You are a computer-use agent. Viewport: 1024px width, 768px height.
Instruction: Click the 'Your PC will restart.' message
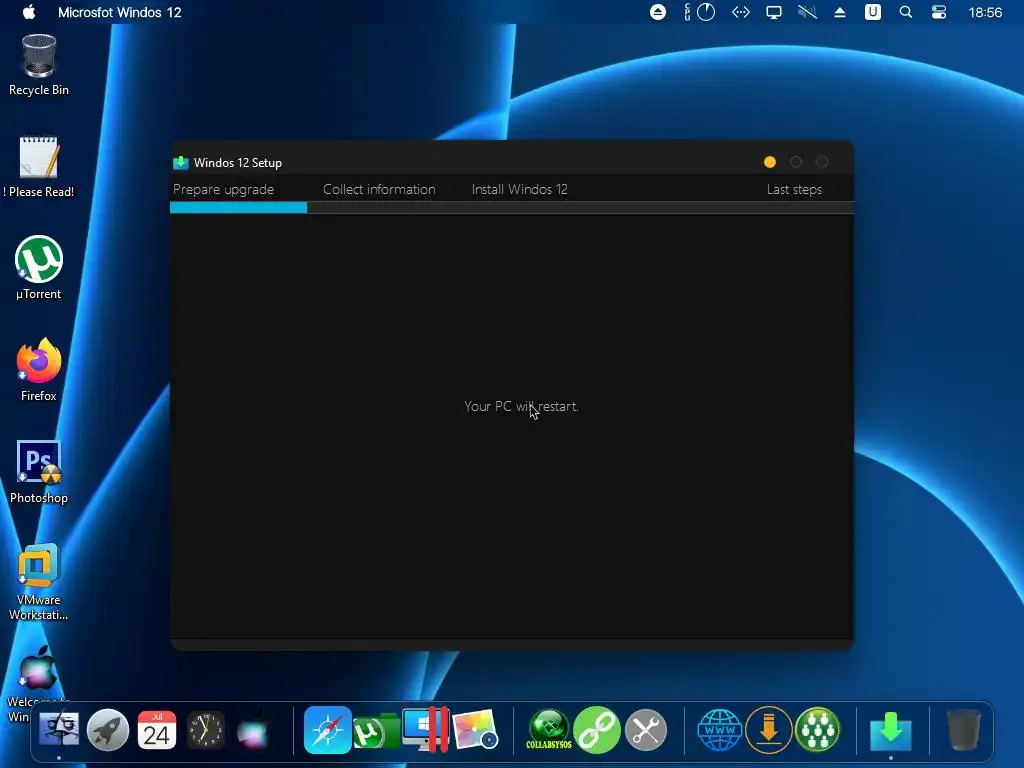521,406
